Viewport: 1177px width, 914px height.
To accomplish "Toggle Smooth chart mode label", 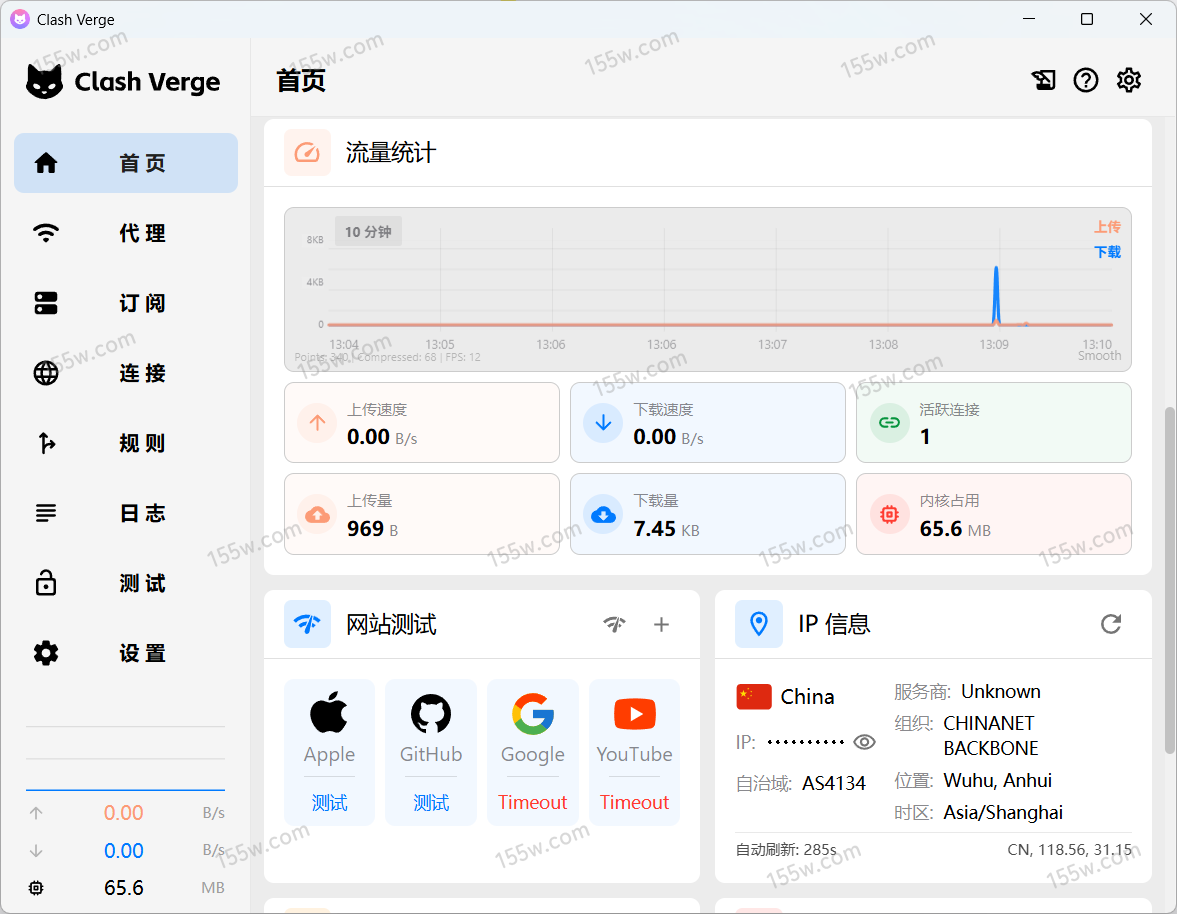I will click(1099, 356).
